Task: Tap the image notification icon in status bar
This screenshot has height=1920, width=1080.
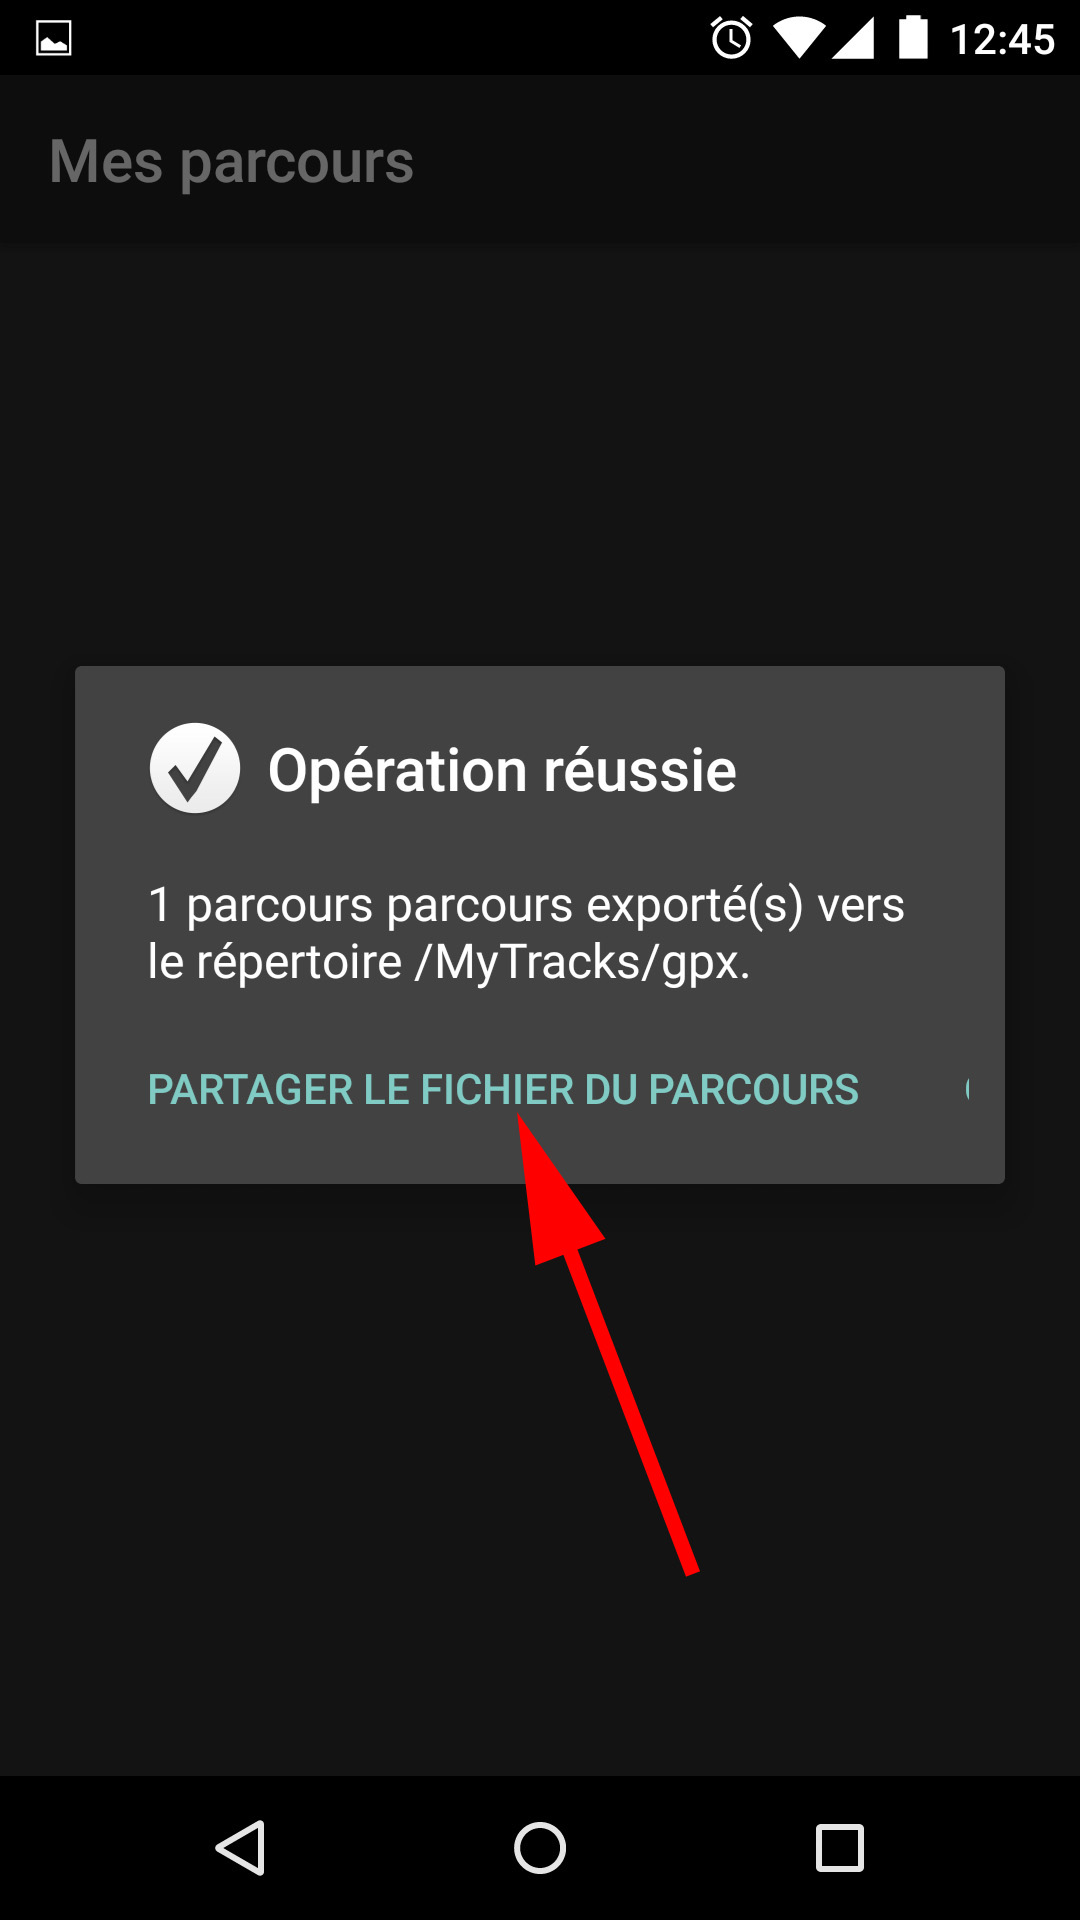Action: click(x=53, y=39)
